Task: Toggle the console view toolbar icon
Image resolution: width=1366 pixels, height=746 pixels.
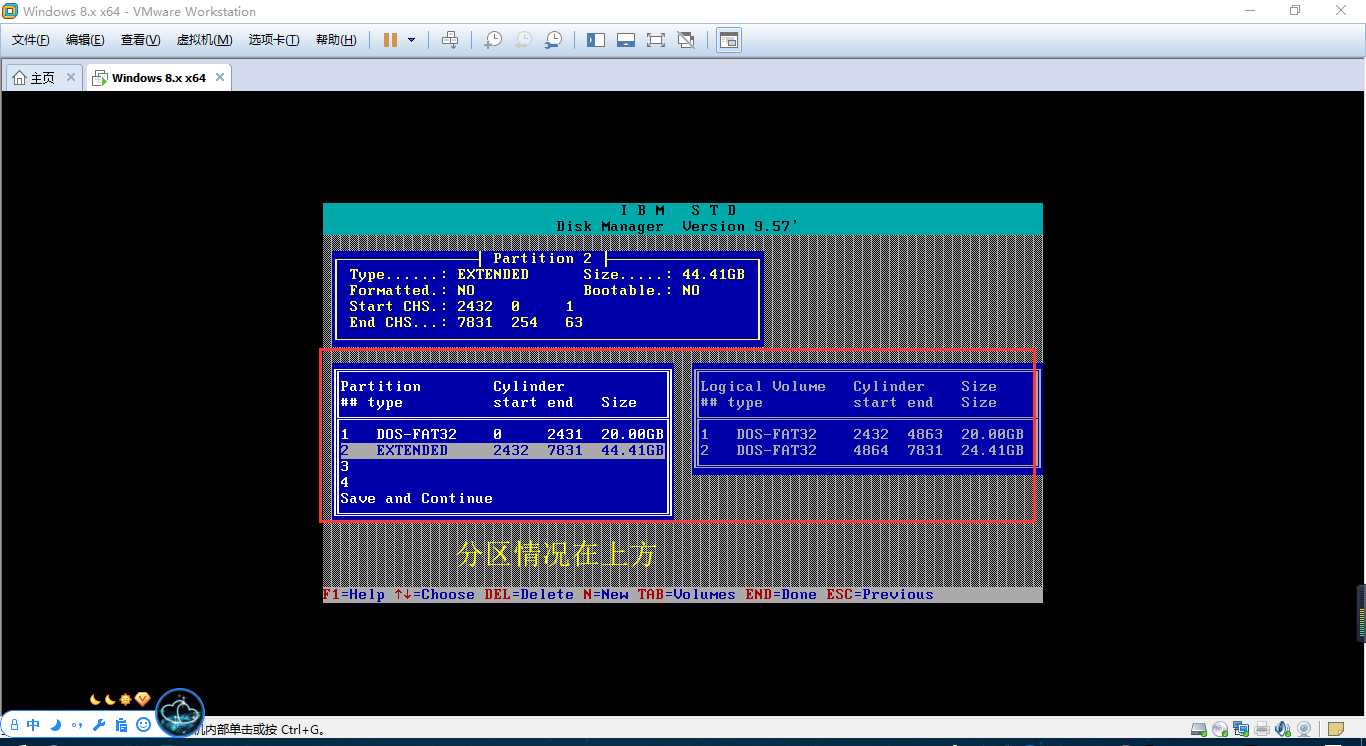Action: (x=729, y=40)
